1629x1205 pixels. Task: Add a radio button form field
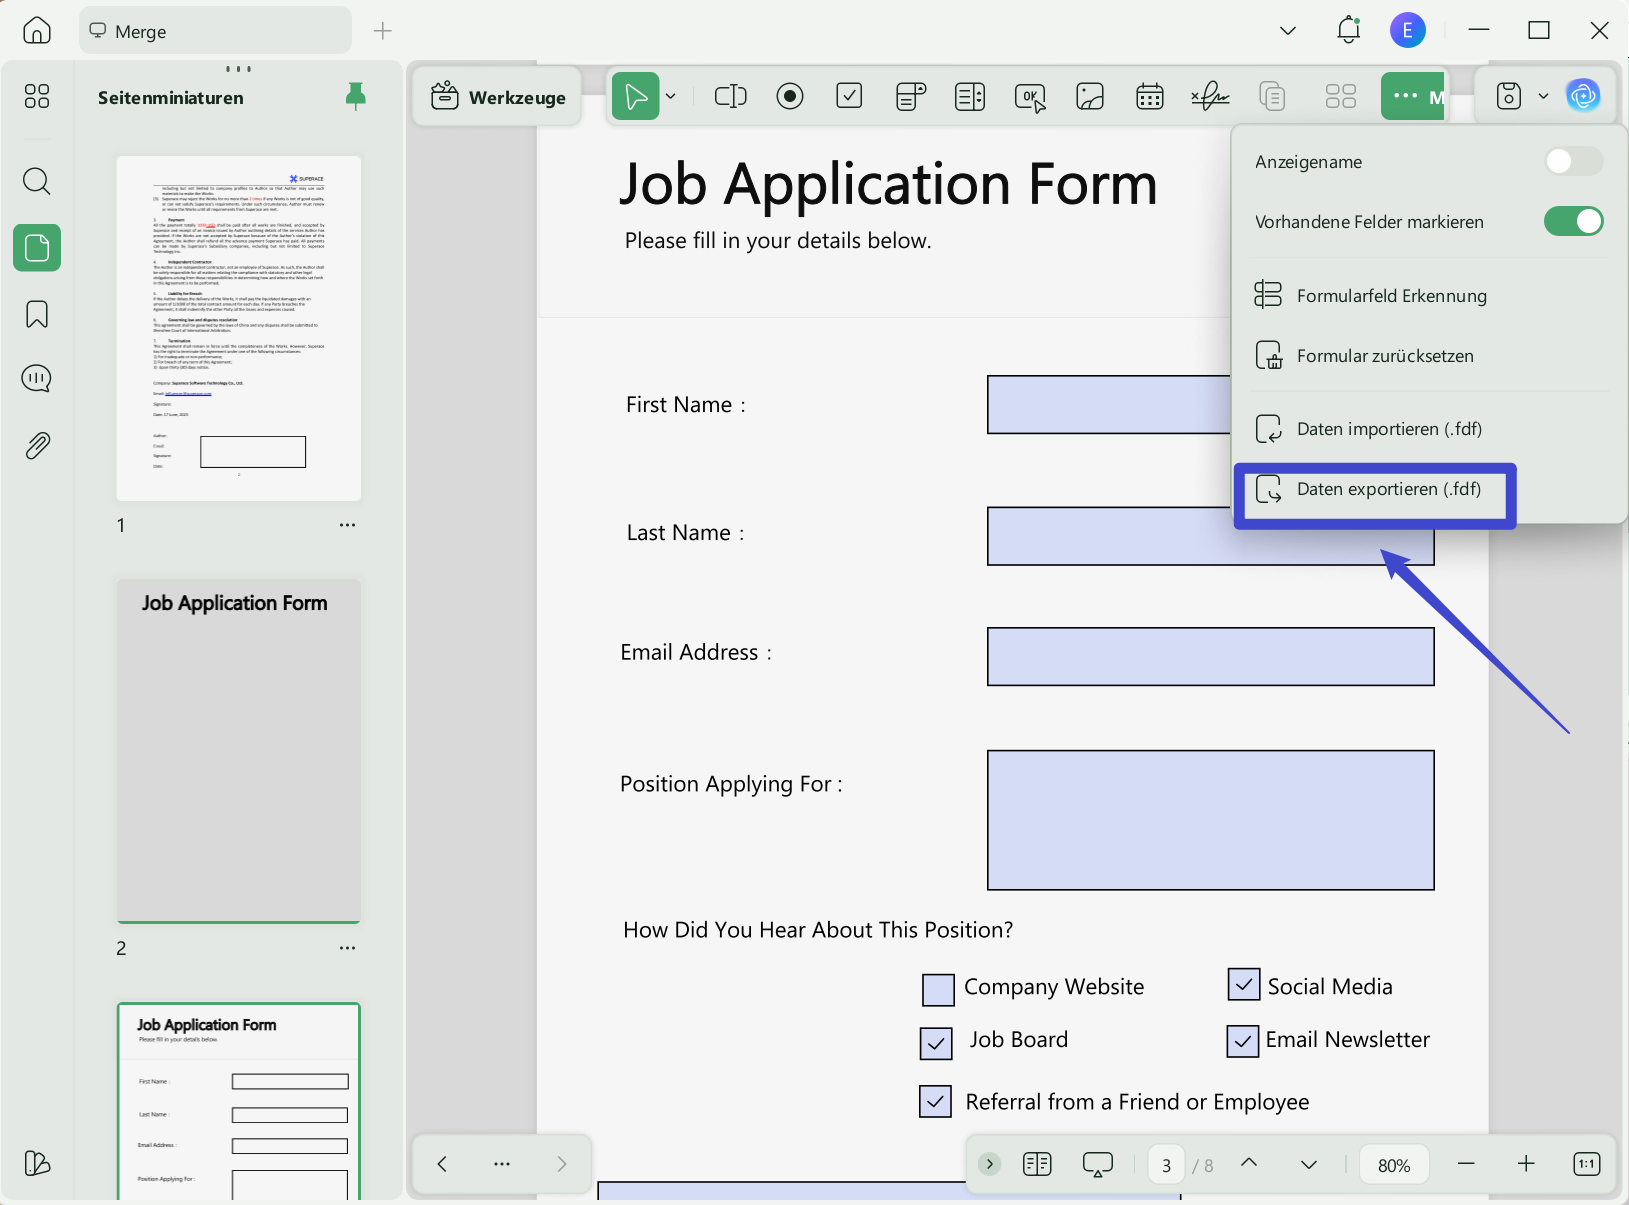(790, 96)
